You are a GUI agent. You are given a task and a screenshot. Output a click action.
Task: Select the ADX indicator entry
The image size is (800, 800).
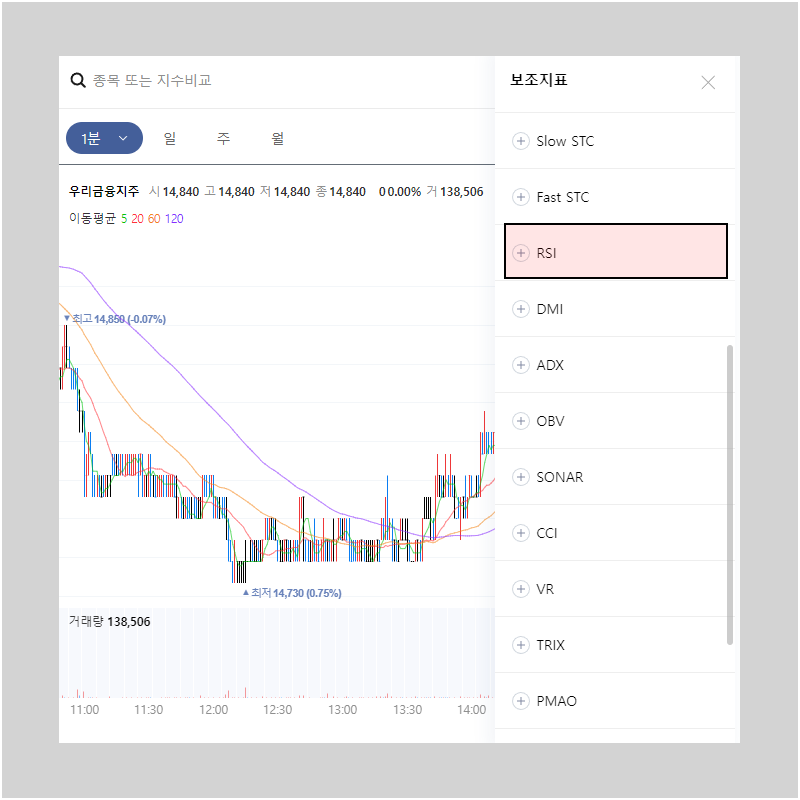pyautogui.click(x=550, y=364)
